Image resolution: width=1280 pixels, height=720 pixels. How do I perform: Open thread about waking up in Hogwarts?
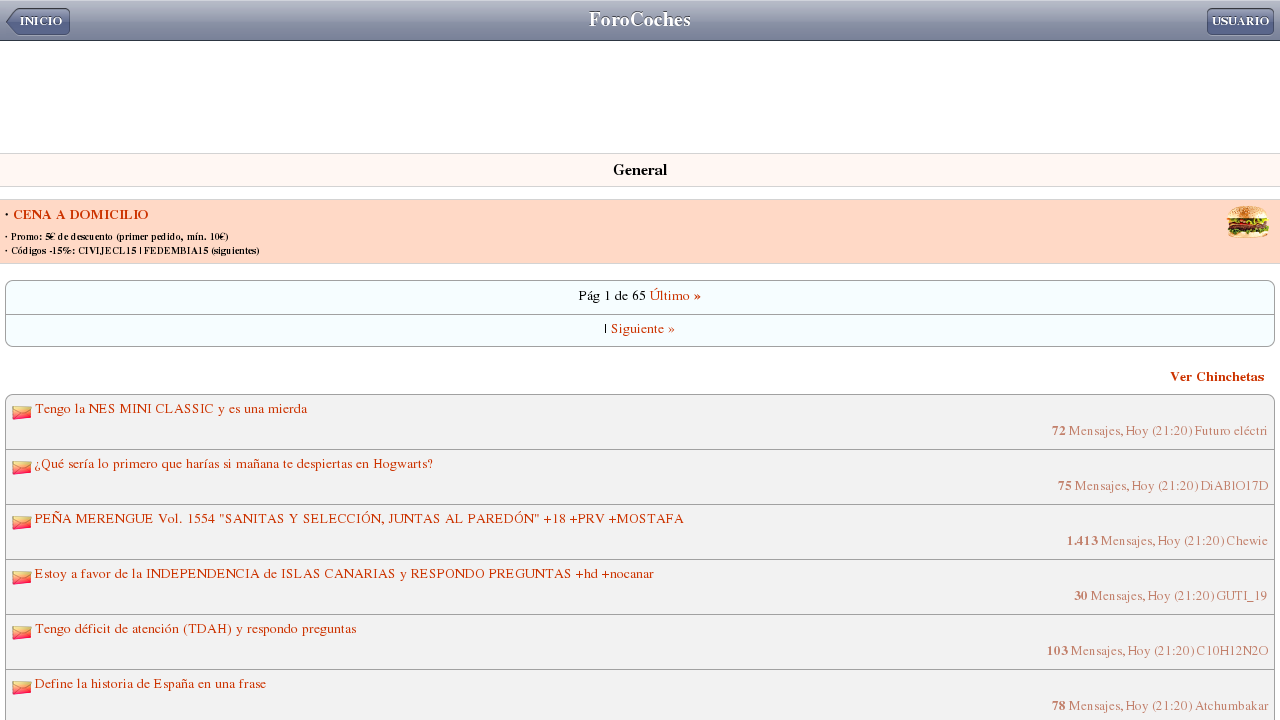tap(234, 464)
